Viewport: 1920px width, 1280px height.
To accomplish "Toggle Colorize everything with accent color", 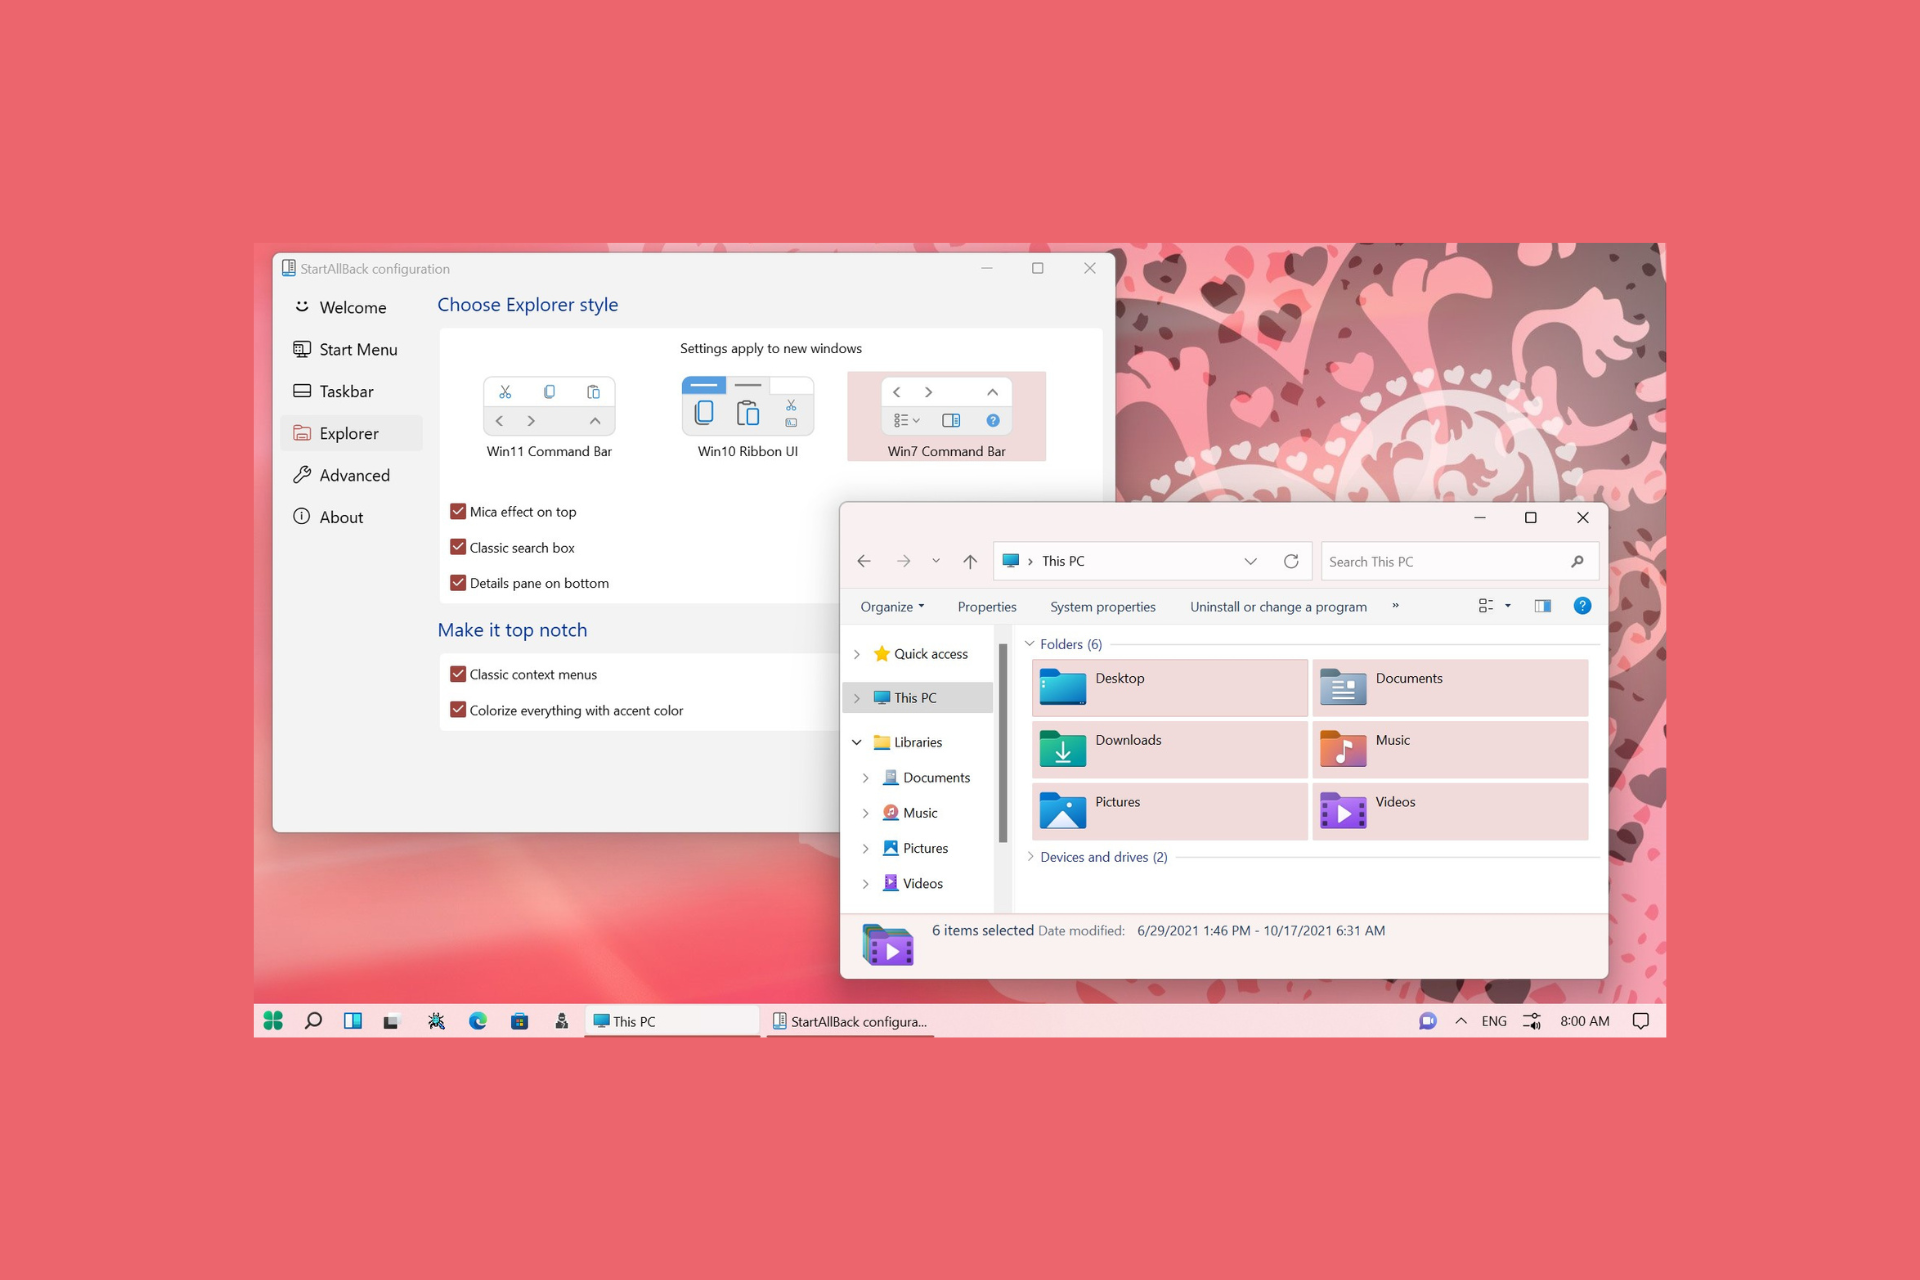I will (x=457, y=709).
